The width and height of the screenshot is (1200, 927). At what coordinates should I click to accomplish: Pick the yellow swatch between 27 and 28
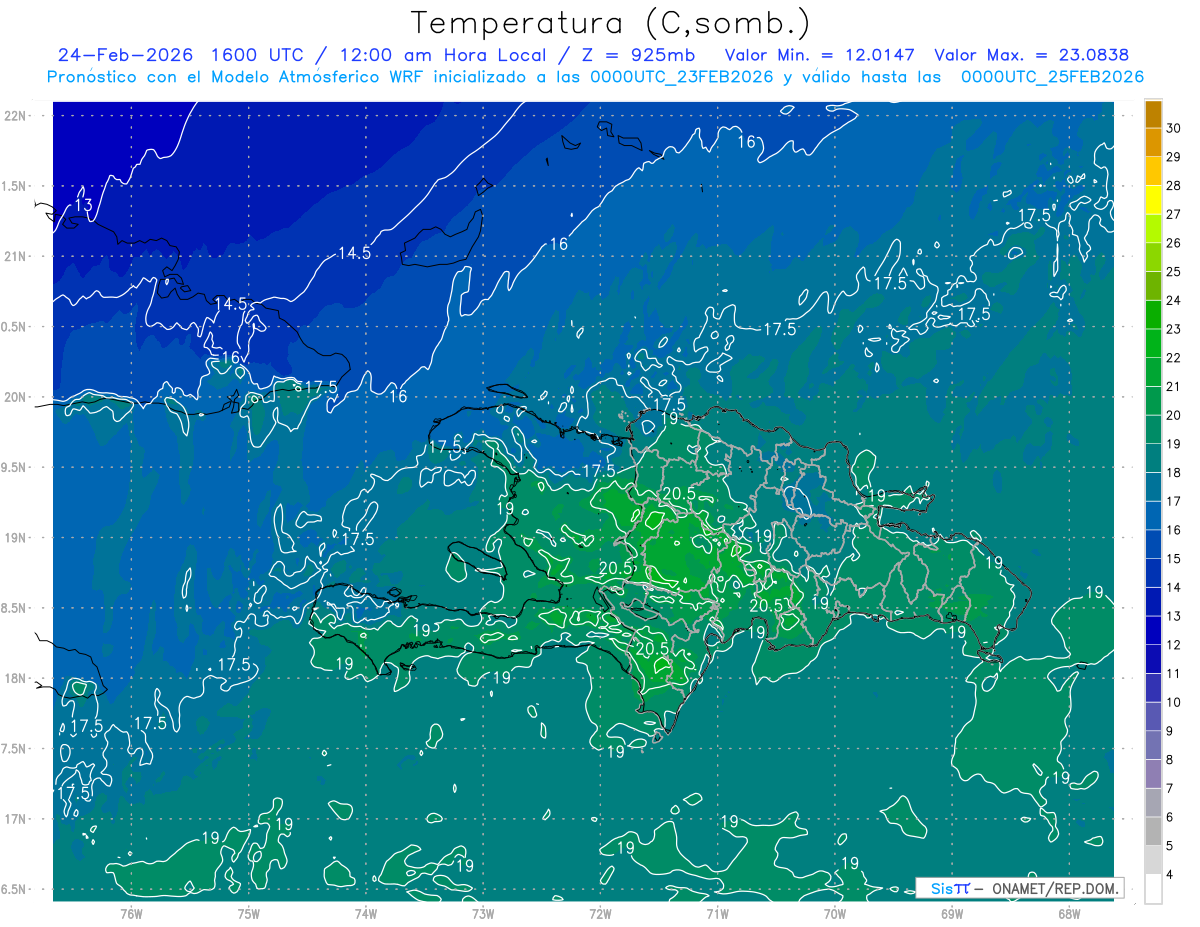1153,200
